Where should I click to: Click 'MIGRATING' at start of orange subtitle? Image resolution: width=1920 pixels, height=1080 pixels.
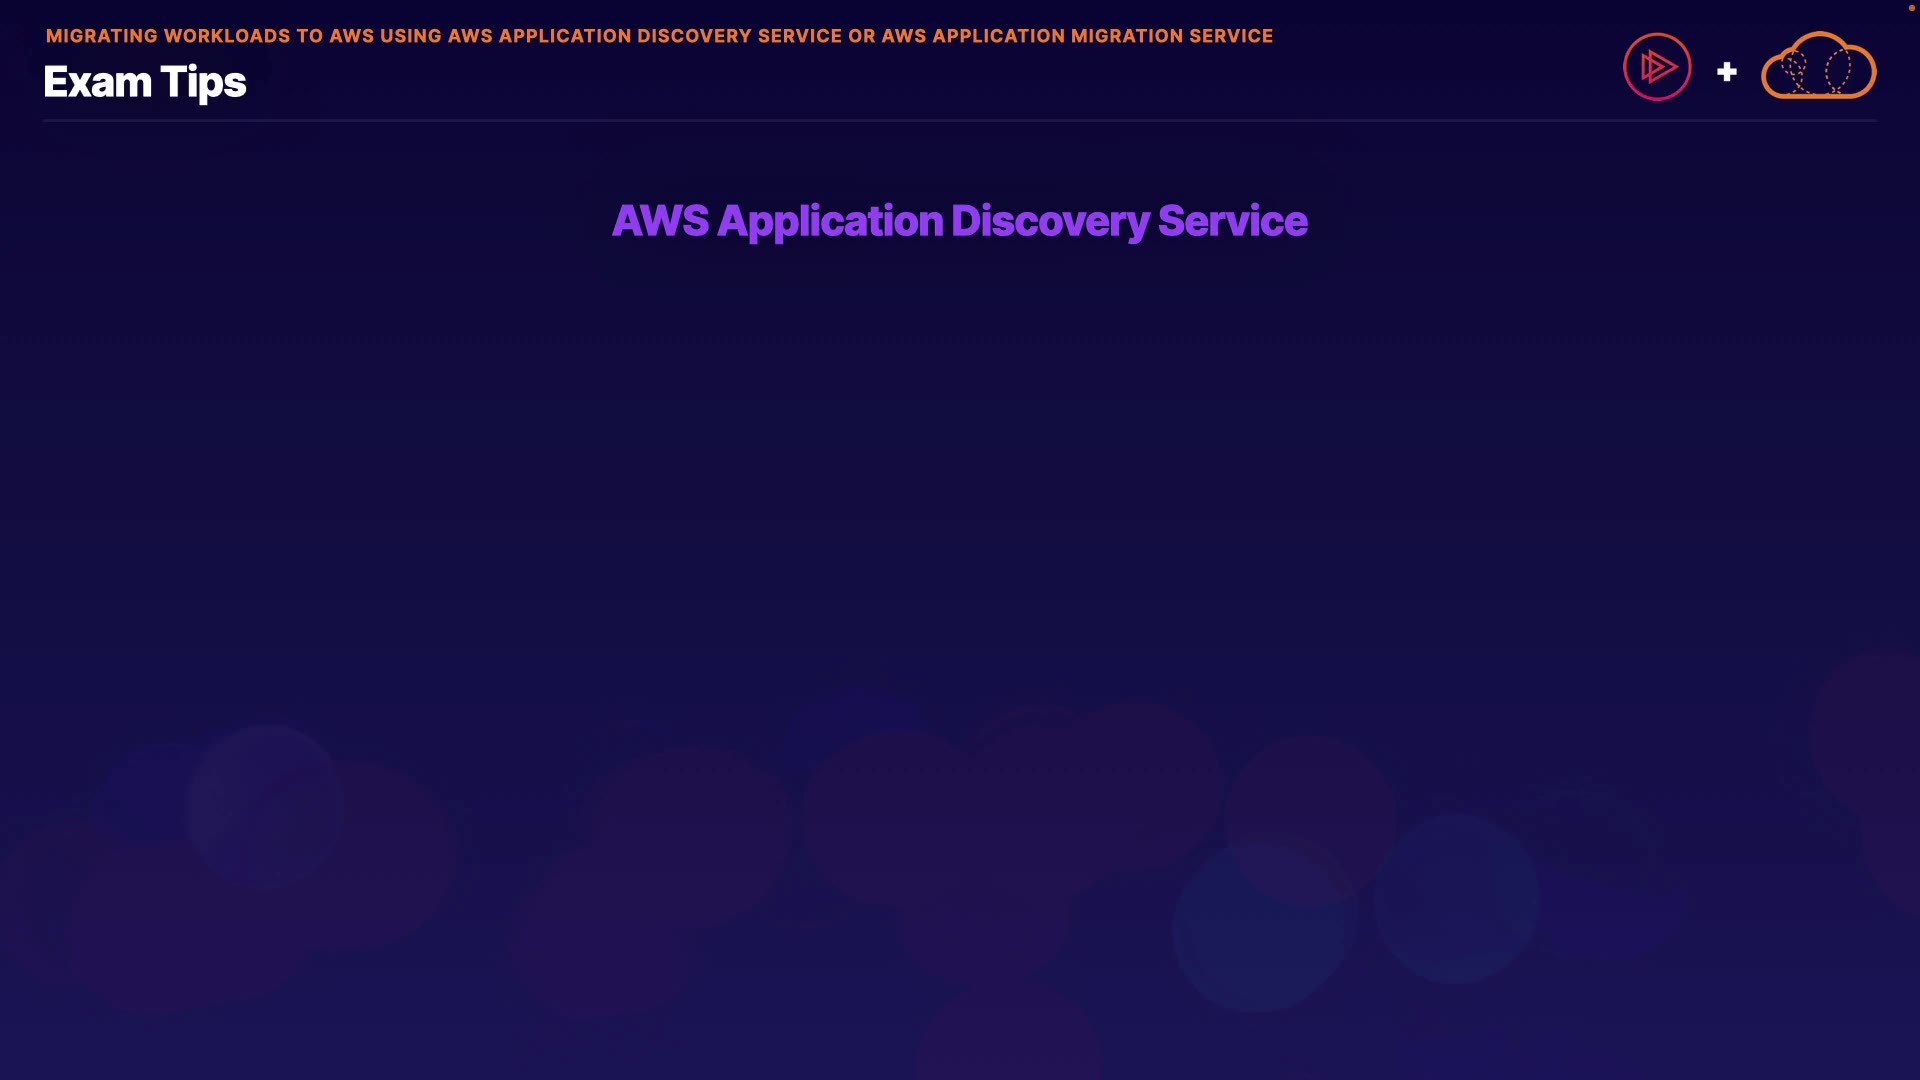pos(102,36)
